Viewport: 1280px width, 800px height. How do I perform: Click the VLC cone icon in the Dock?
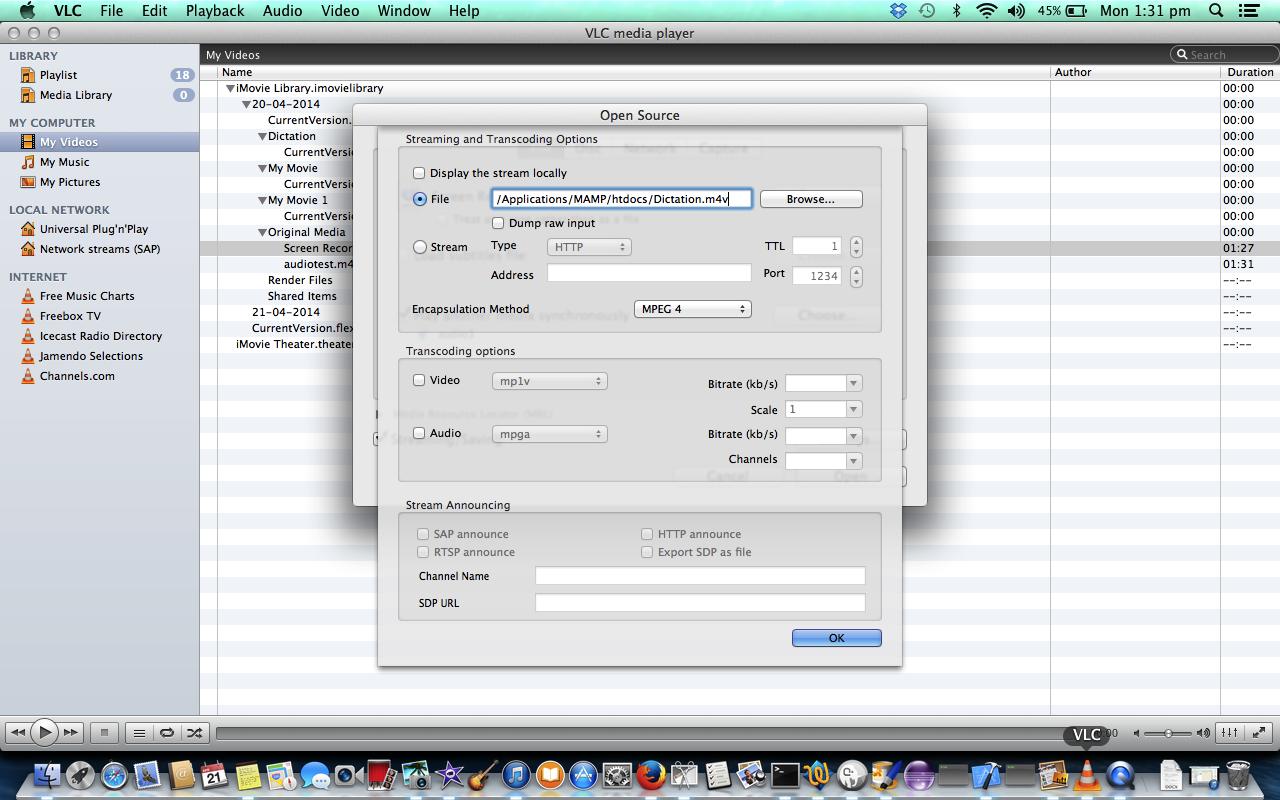(1087, 775)
